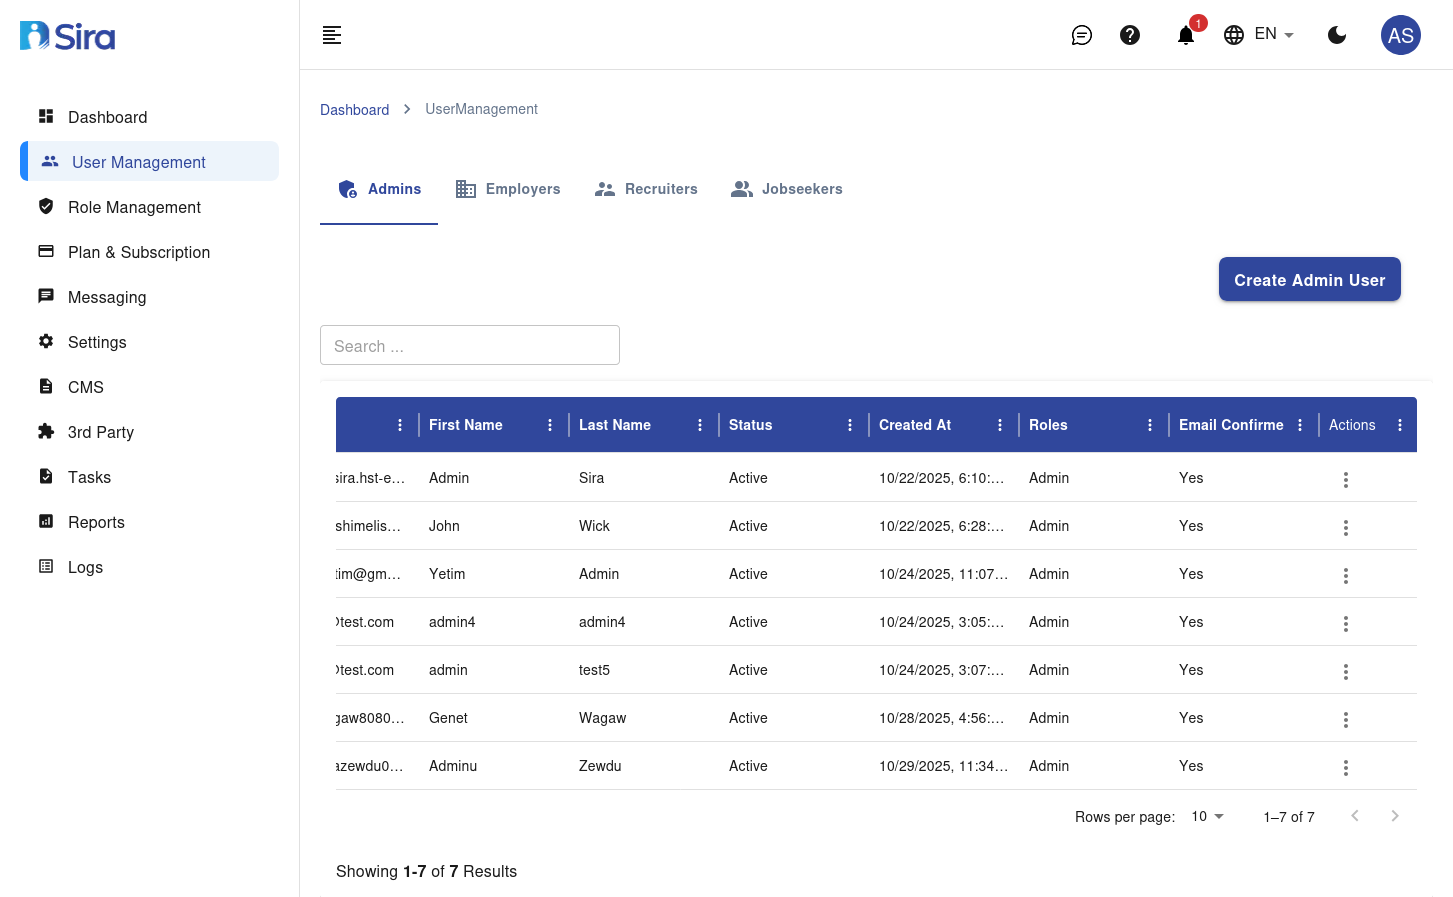The height and width of the screenshot is (897, 1453).
Task: Open the help icon in the header
Action: (x=1130, y=34)
